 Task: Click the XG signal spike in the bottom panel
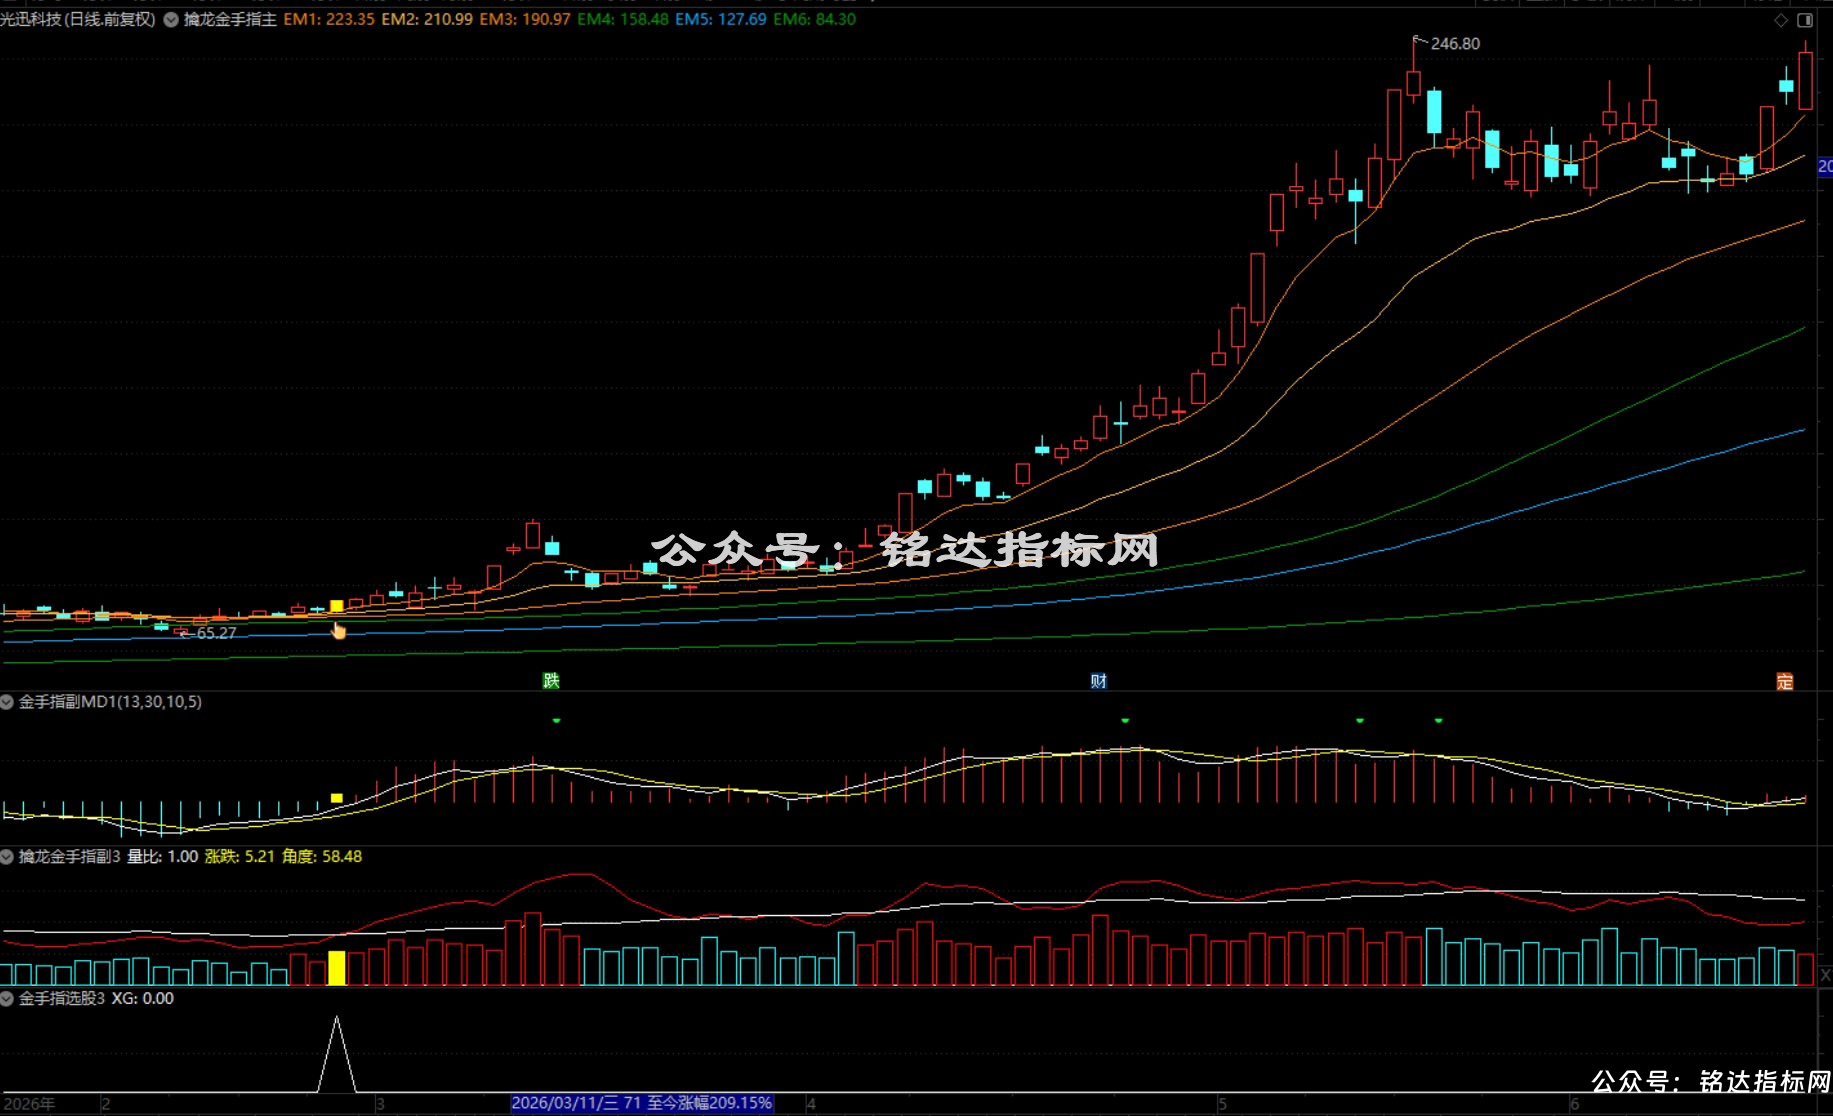pyautogui.click(x=337, y=1054)
